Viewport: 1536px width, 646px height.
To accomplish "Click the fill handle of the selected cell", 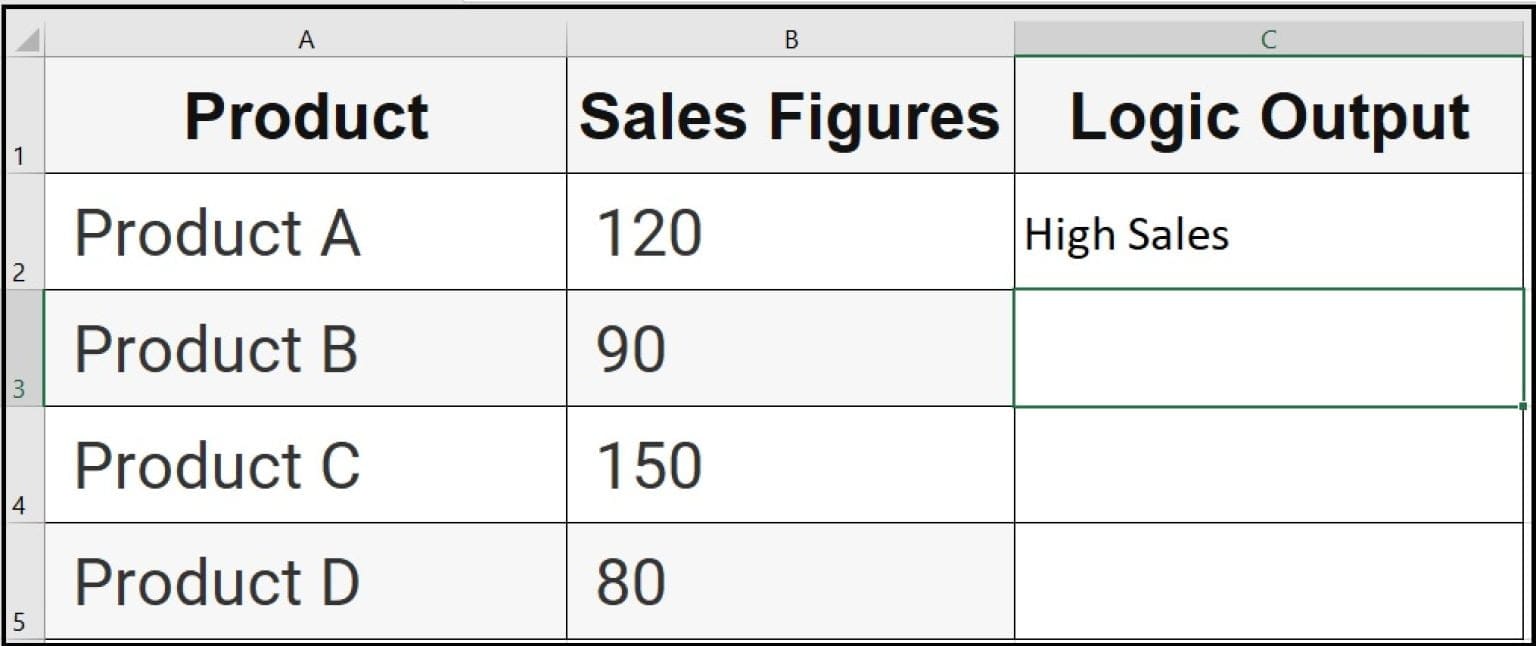I will coord(1522,406).
